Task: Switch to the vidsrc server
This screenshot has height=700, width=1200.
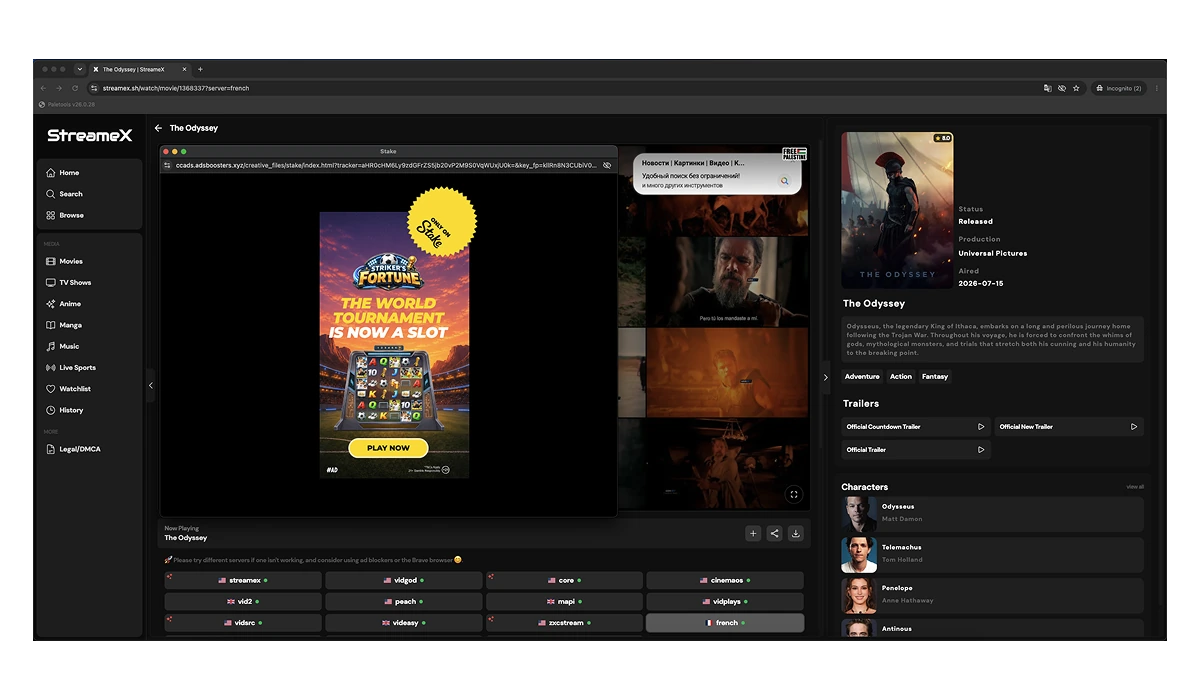Action: point(243,623)
